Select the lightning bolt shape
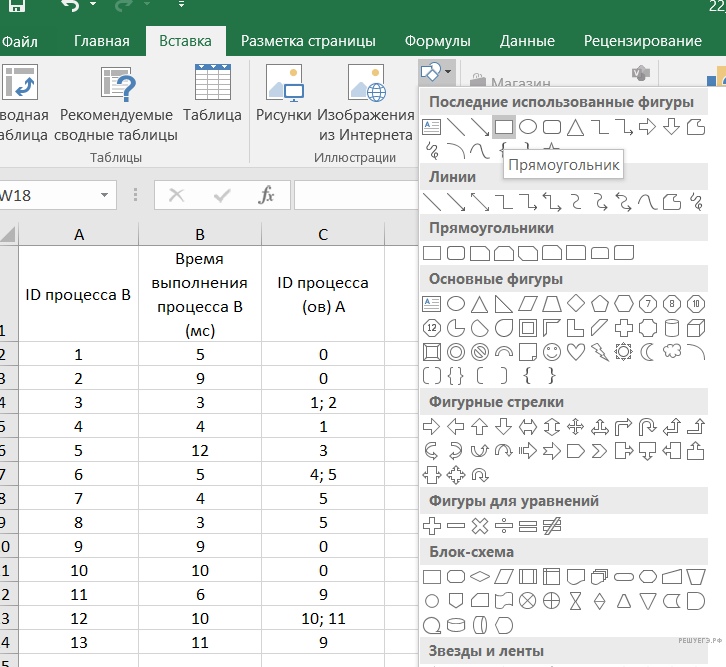Viewport: 726px width, 667px height. 600,351
